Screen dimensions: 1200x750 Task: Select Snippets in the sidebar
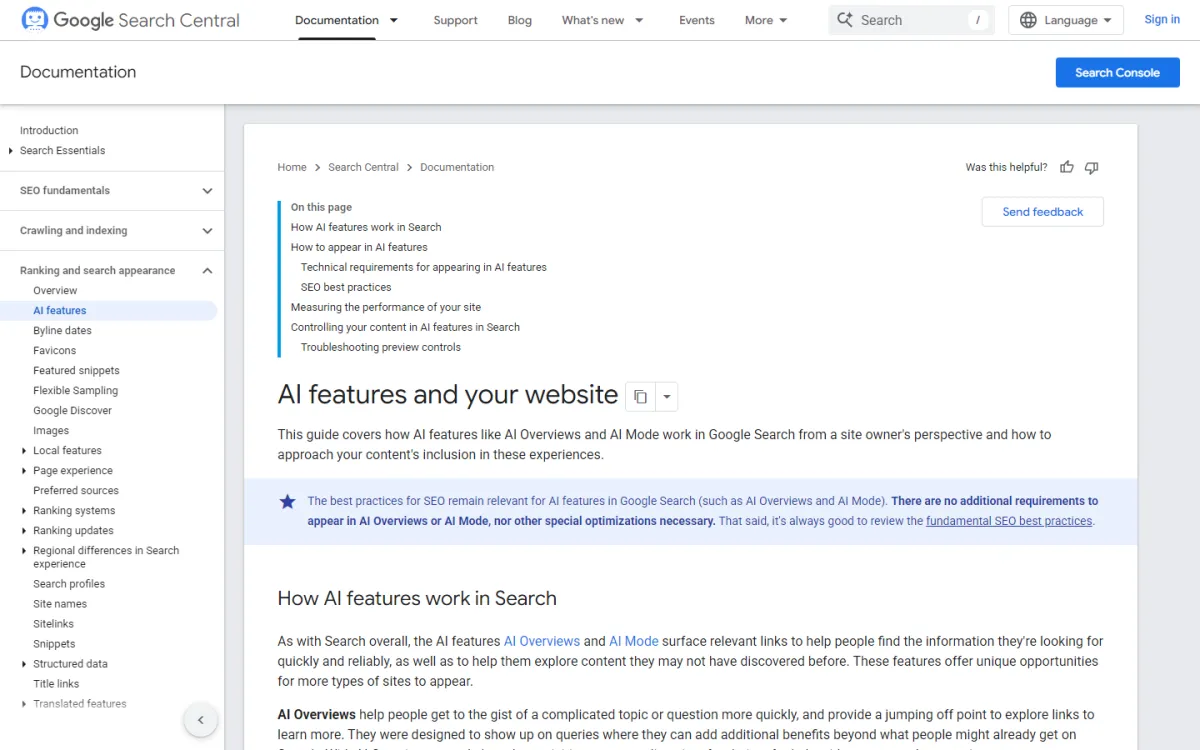(x=54, y=644)
